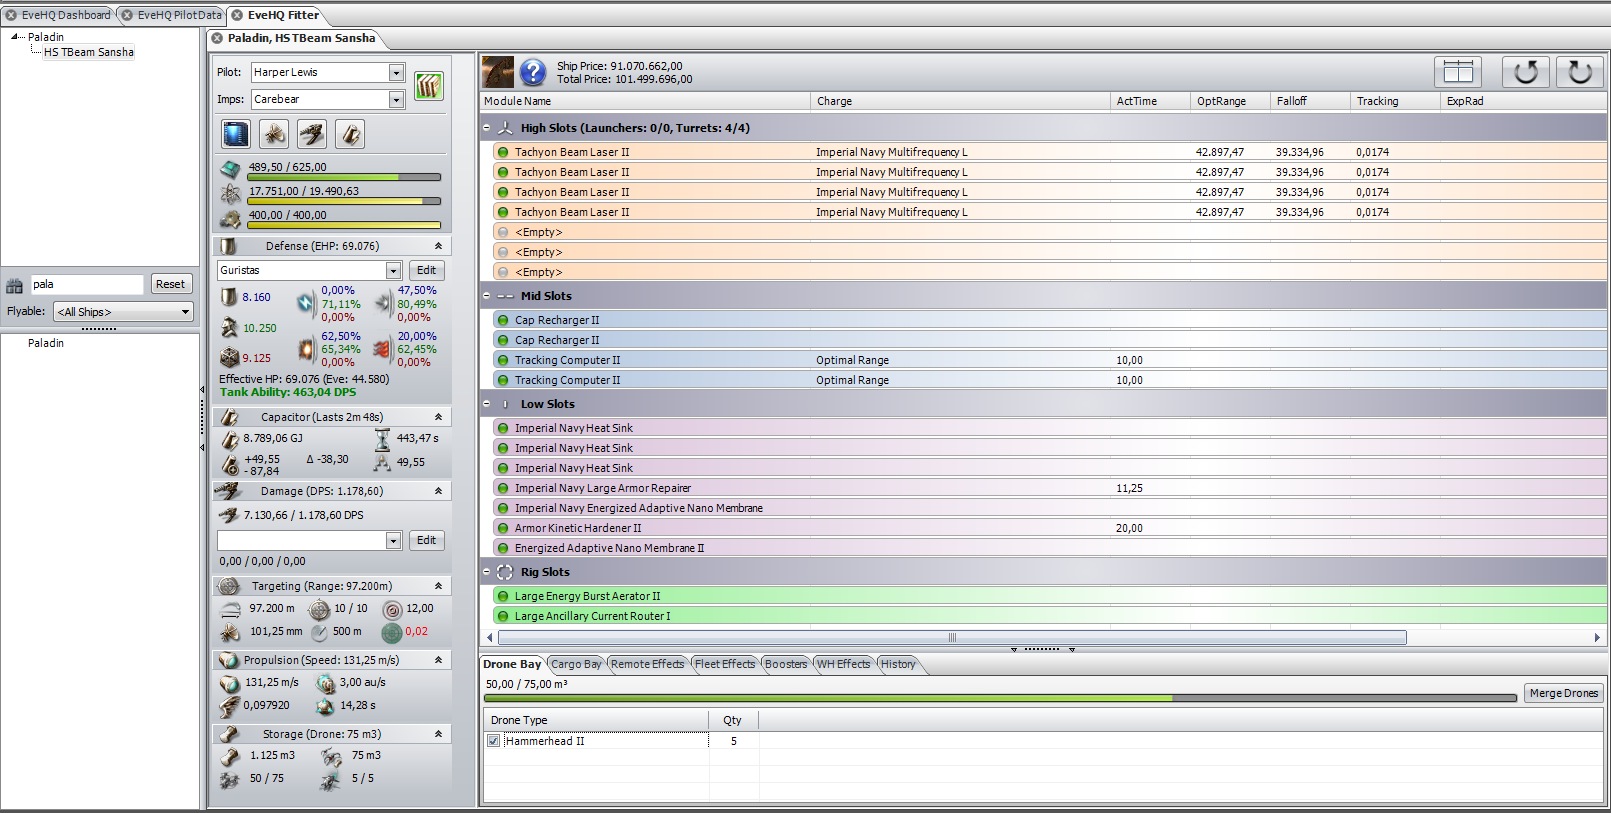The width and height of the screenshot is (1611, 813).
Task: Collapse the Targeting section chevron
Action: point(438,586)
